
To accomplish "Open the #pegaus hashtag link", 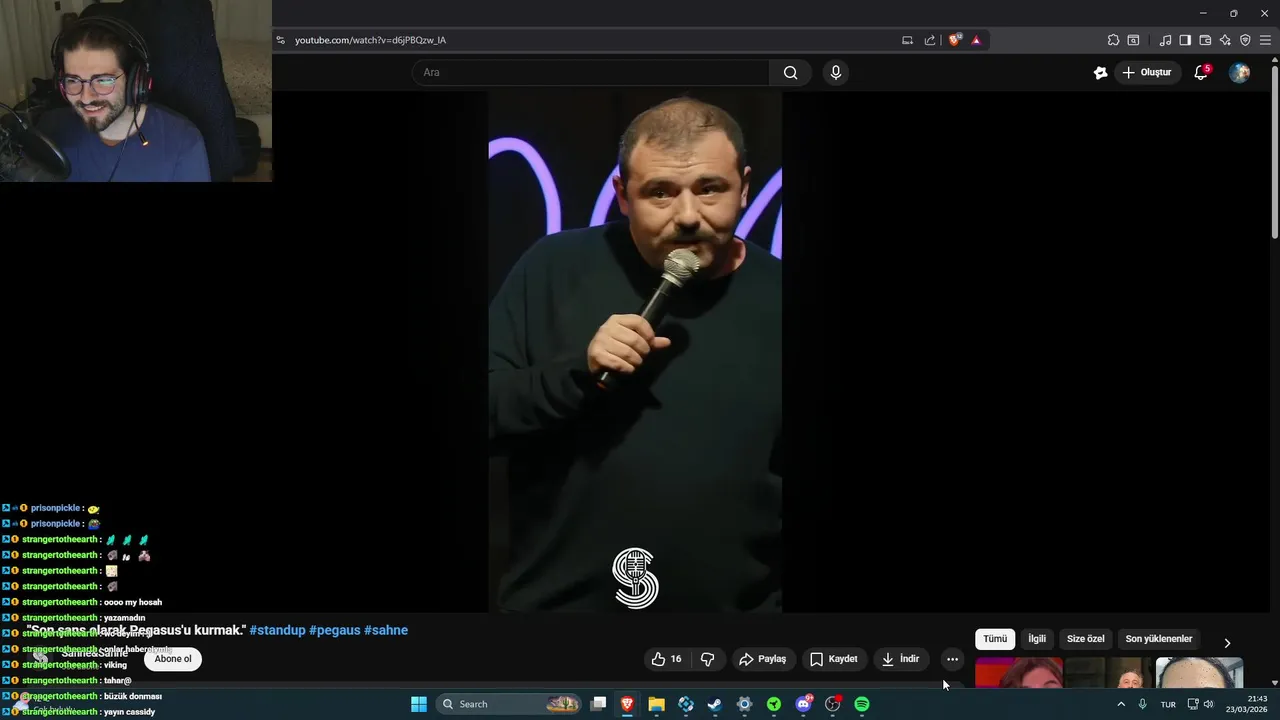I will [x=334, y=630].
